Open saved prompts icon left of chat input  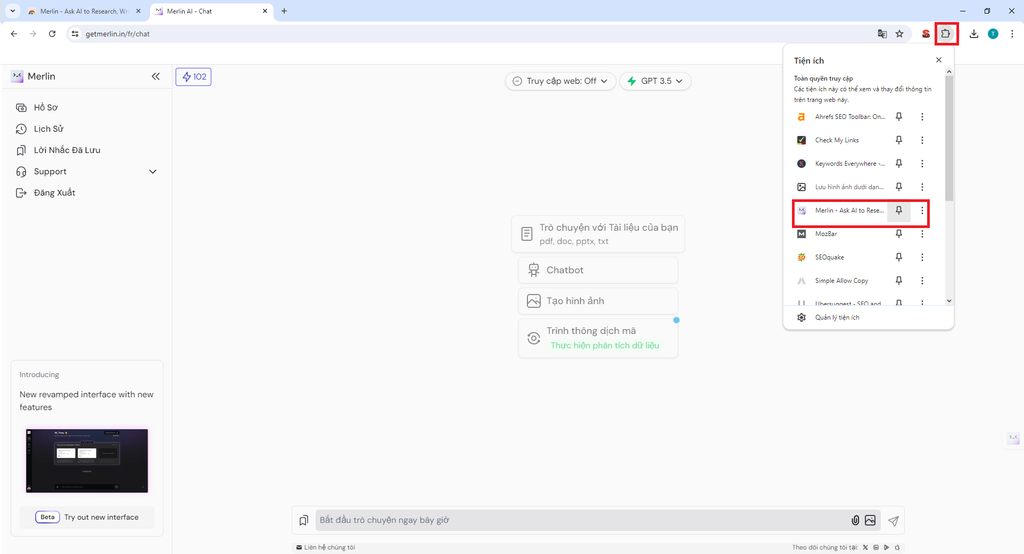(x=303, y=520)
